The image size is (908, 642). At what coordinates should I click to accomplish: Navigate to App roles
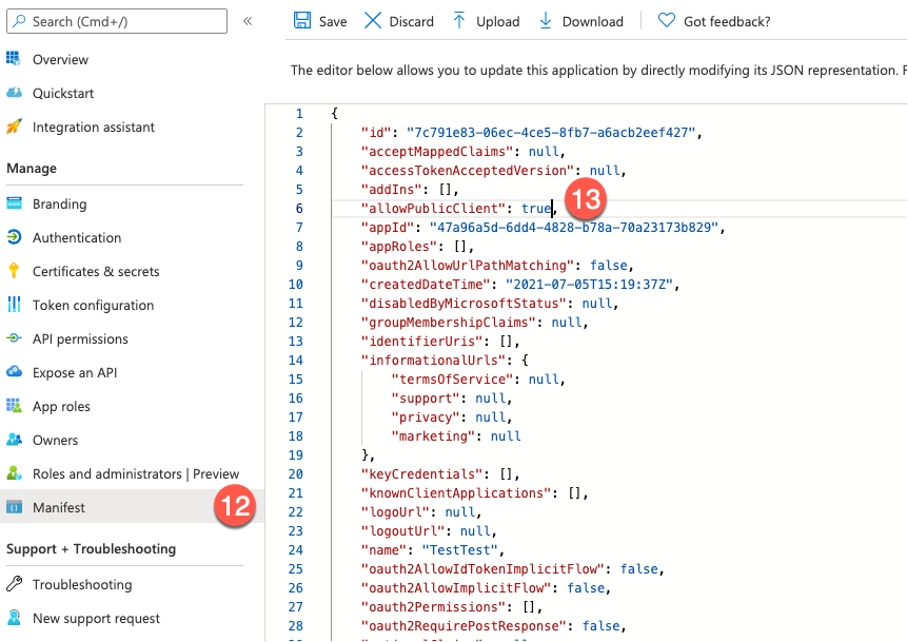pyautogui.click(x=61, y=407)
